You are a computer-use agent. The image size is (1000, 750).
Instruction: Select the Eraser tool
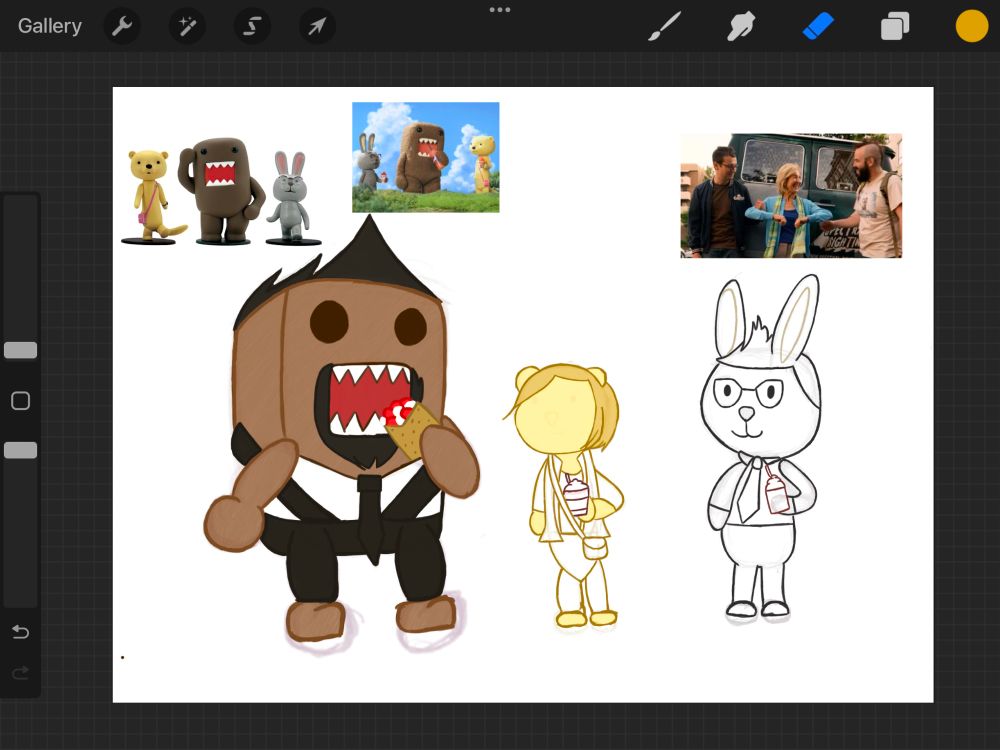point(818,26)
